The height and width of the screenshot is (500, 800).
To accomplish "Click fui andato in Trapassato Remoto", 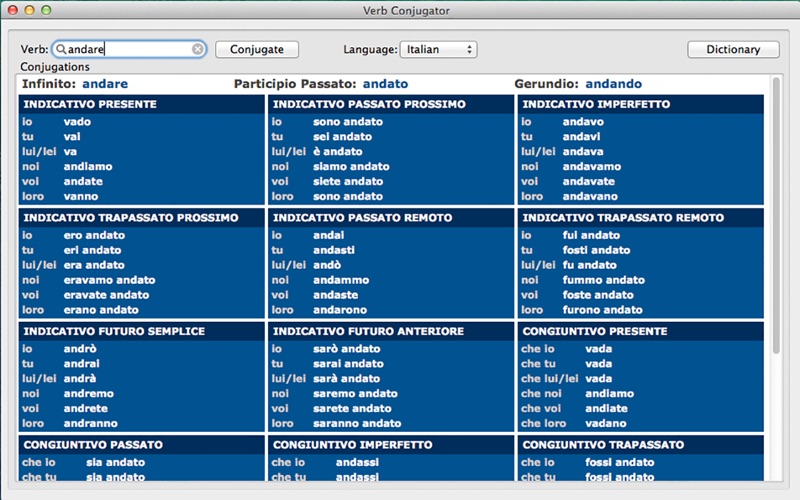I will [x=591, y=235].
